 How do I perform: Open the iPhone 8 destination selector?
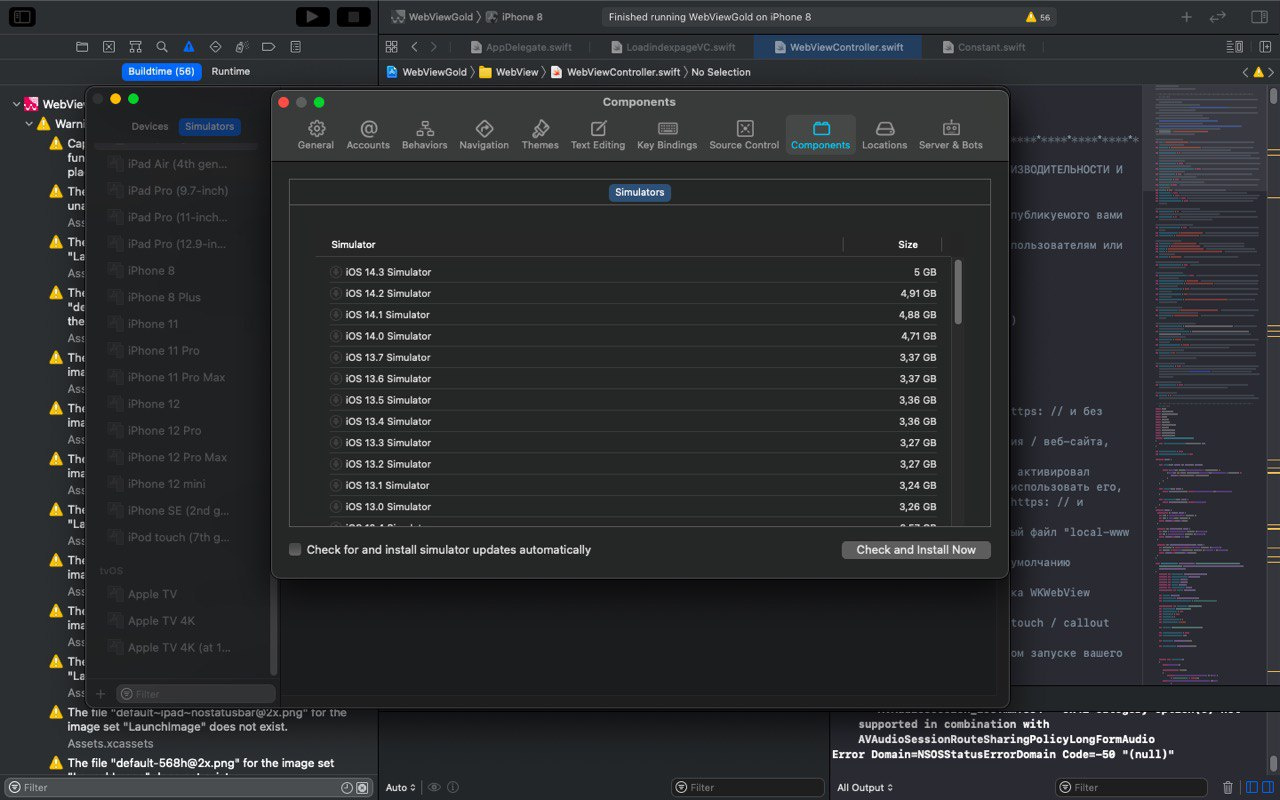514,17
